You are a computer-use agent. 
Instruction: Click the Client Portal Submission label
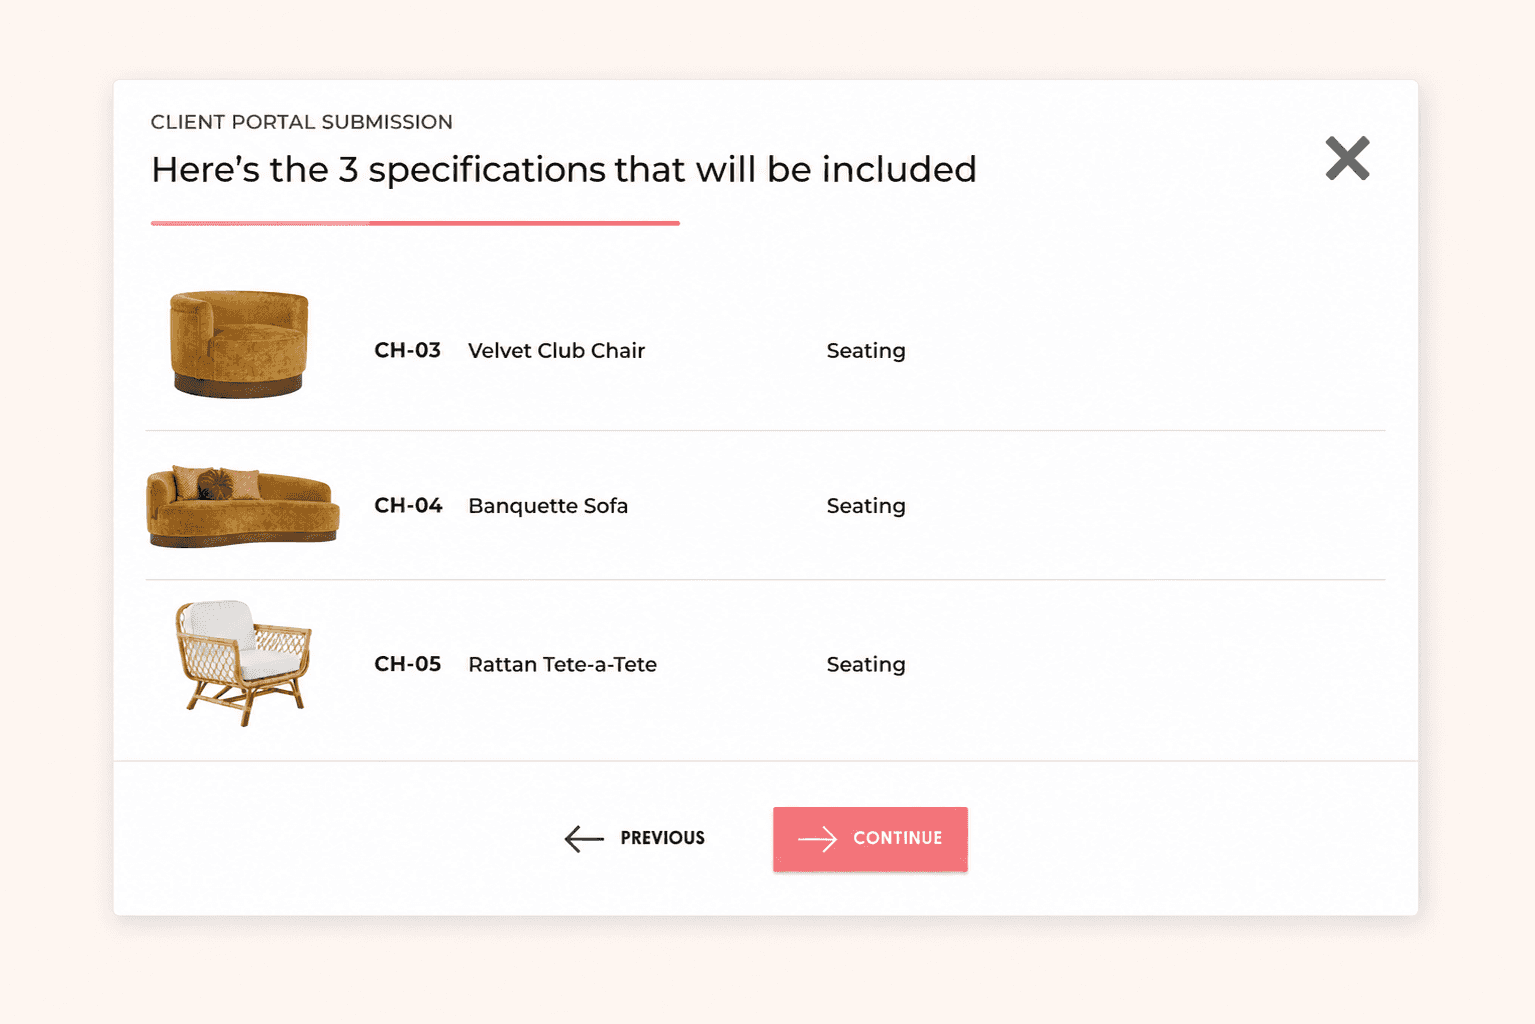(x=301, y=122)
